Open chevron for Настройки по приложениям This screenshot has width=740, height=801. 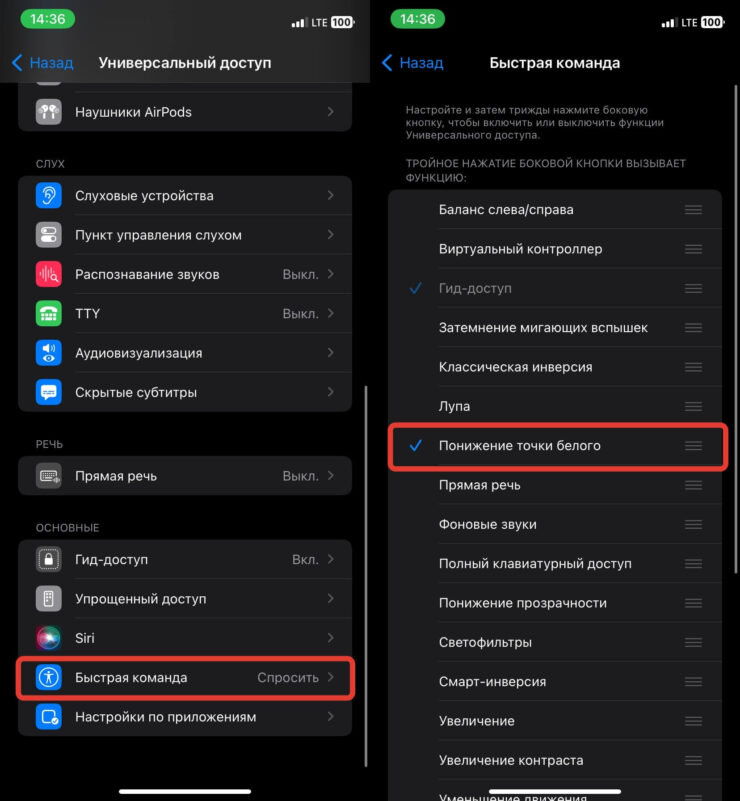(330, 717)
